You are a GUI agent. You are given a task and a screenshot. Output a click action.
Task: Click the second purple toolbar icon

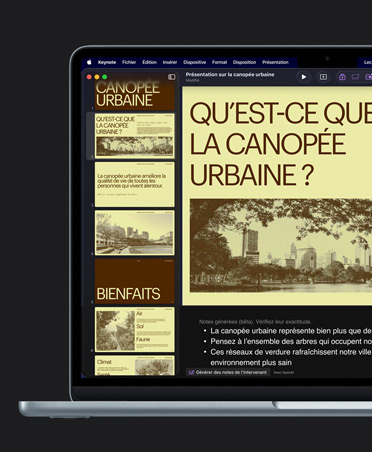pos(355,77)
